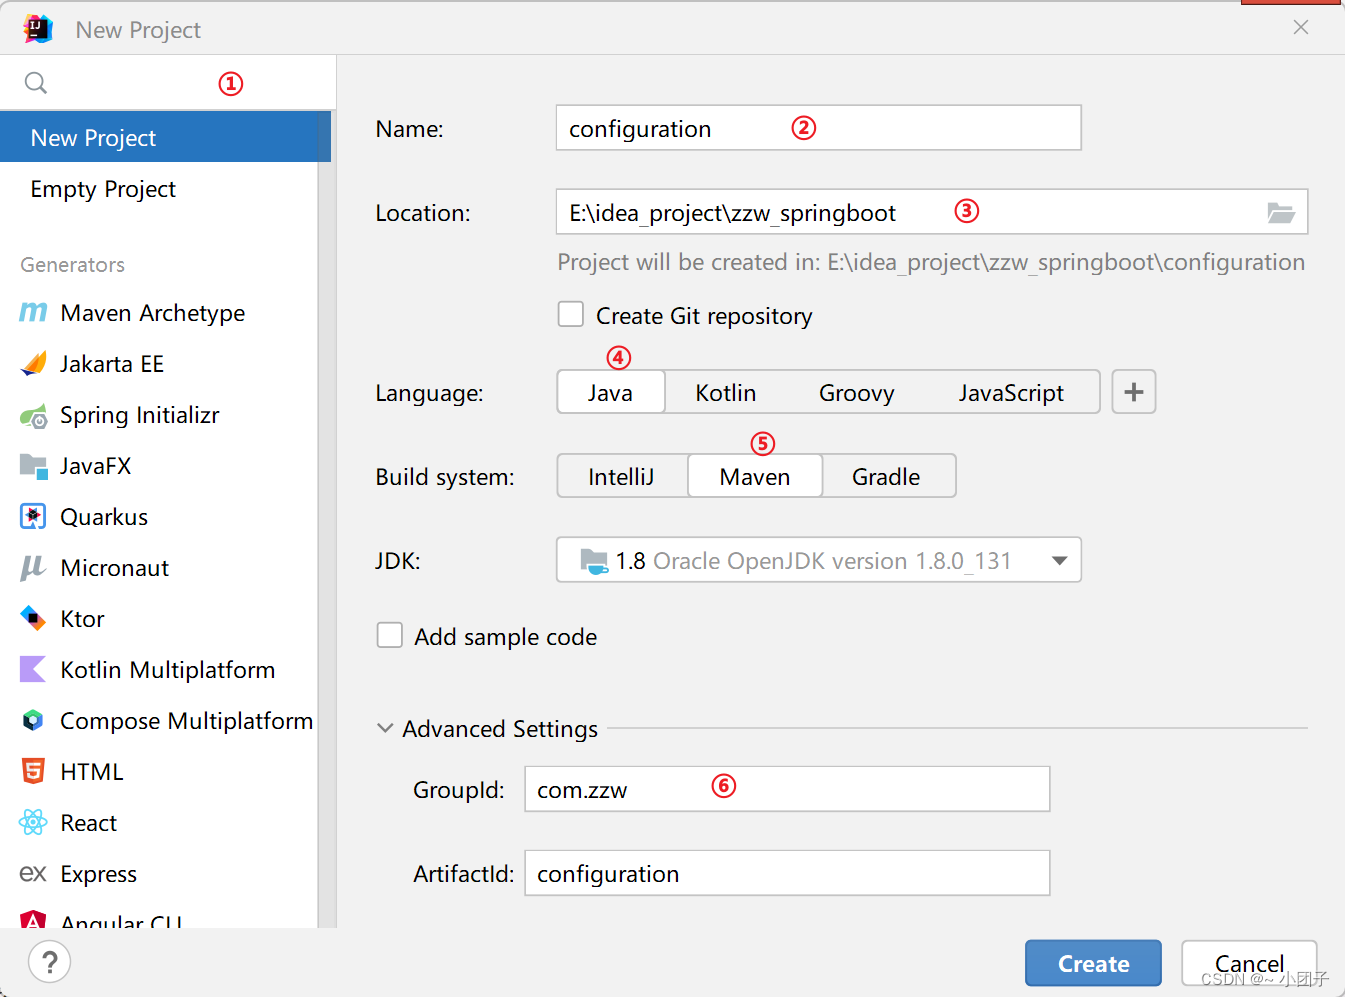The width and height of the screenshot is (1345, 997).
Task: Choose JavaScript as the language
Action: tap(1011, 392)
